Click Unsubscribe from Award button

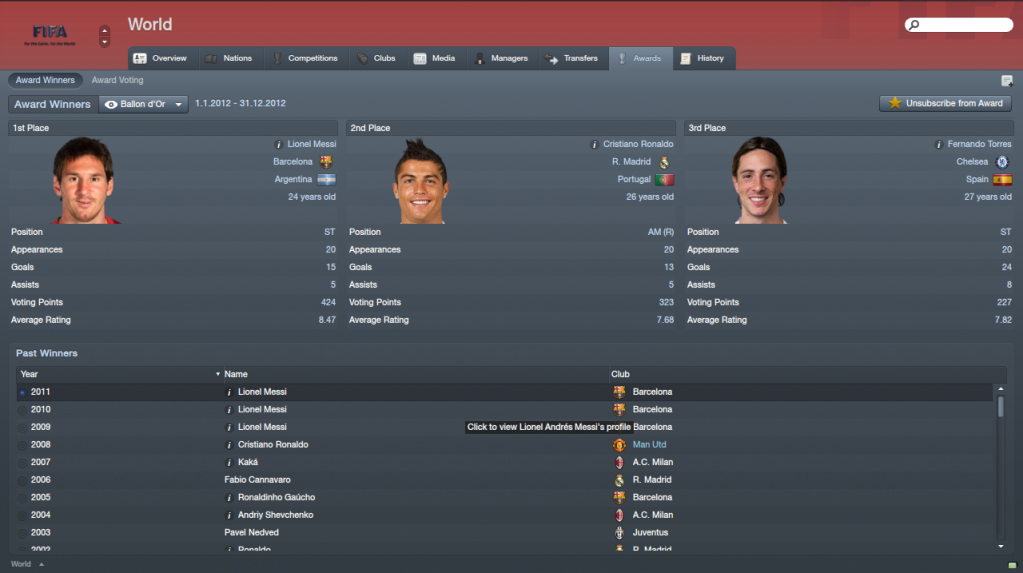coord(945,104)
